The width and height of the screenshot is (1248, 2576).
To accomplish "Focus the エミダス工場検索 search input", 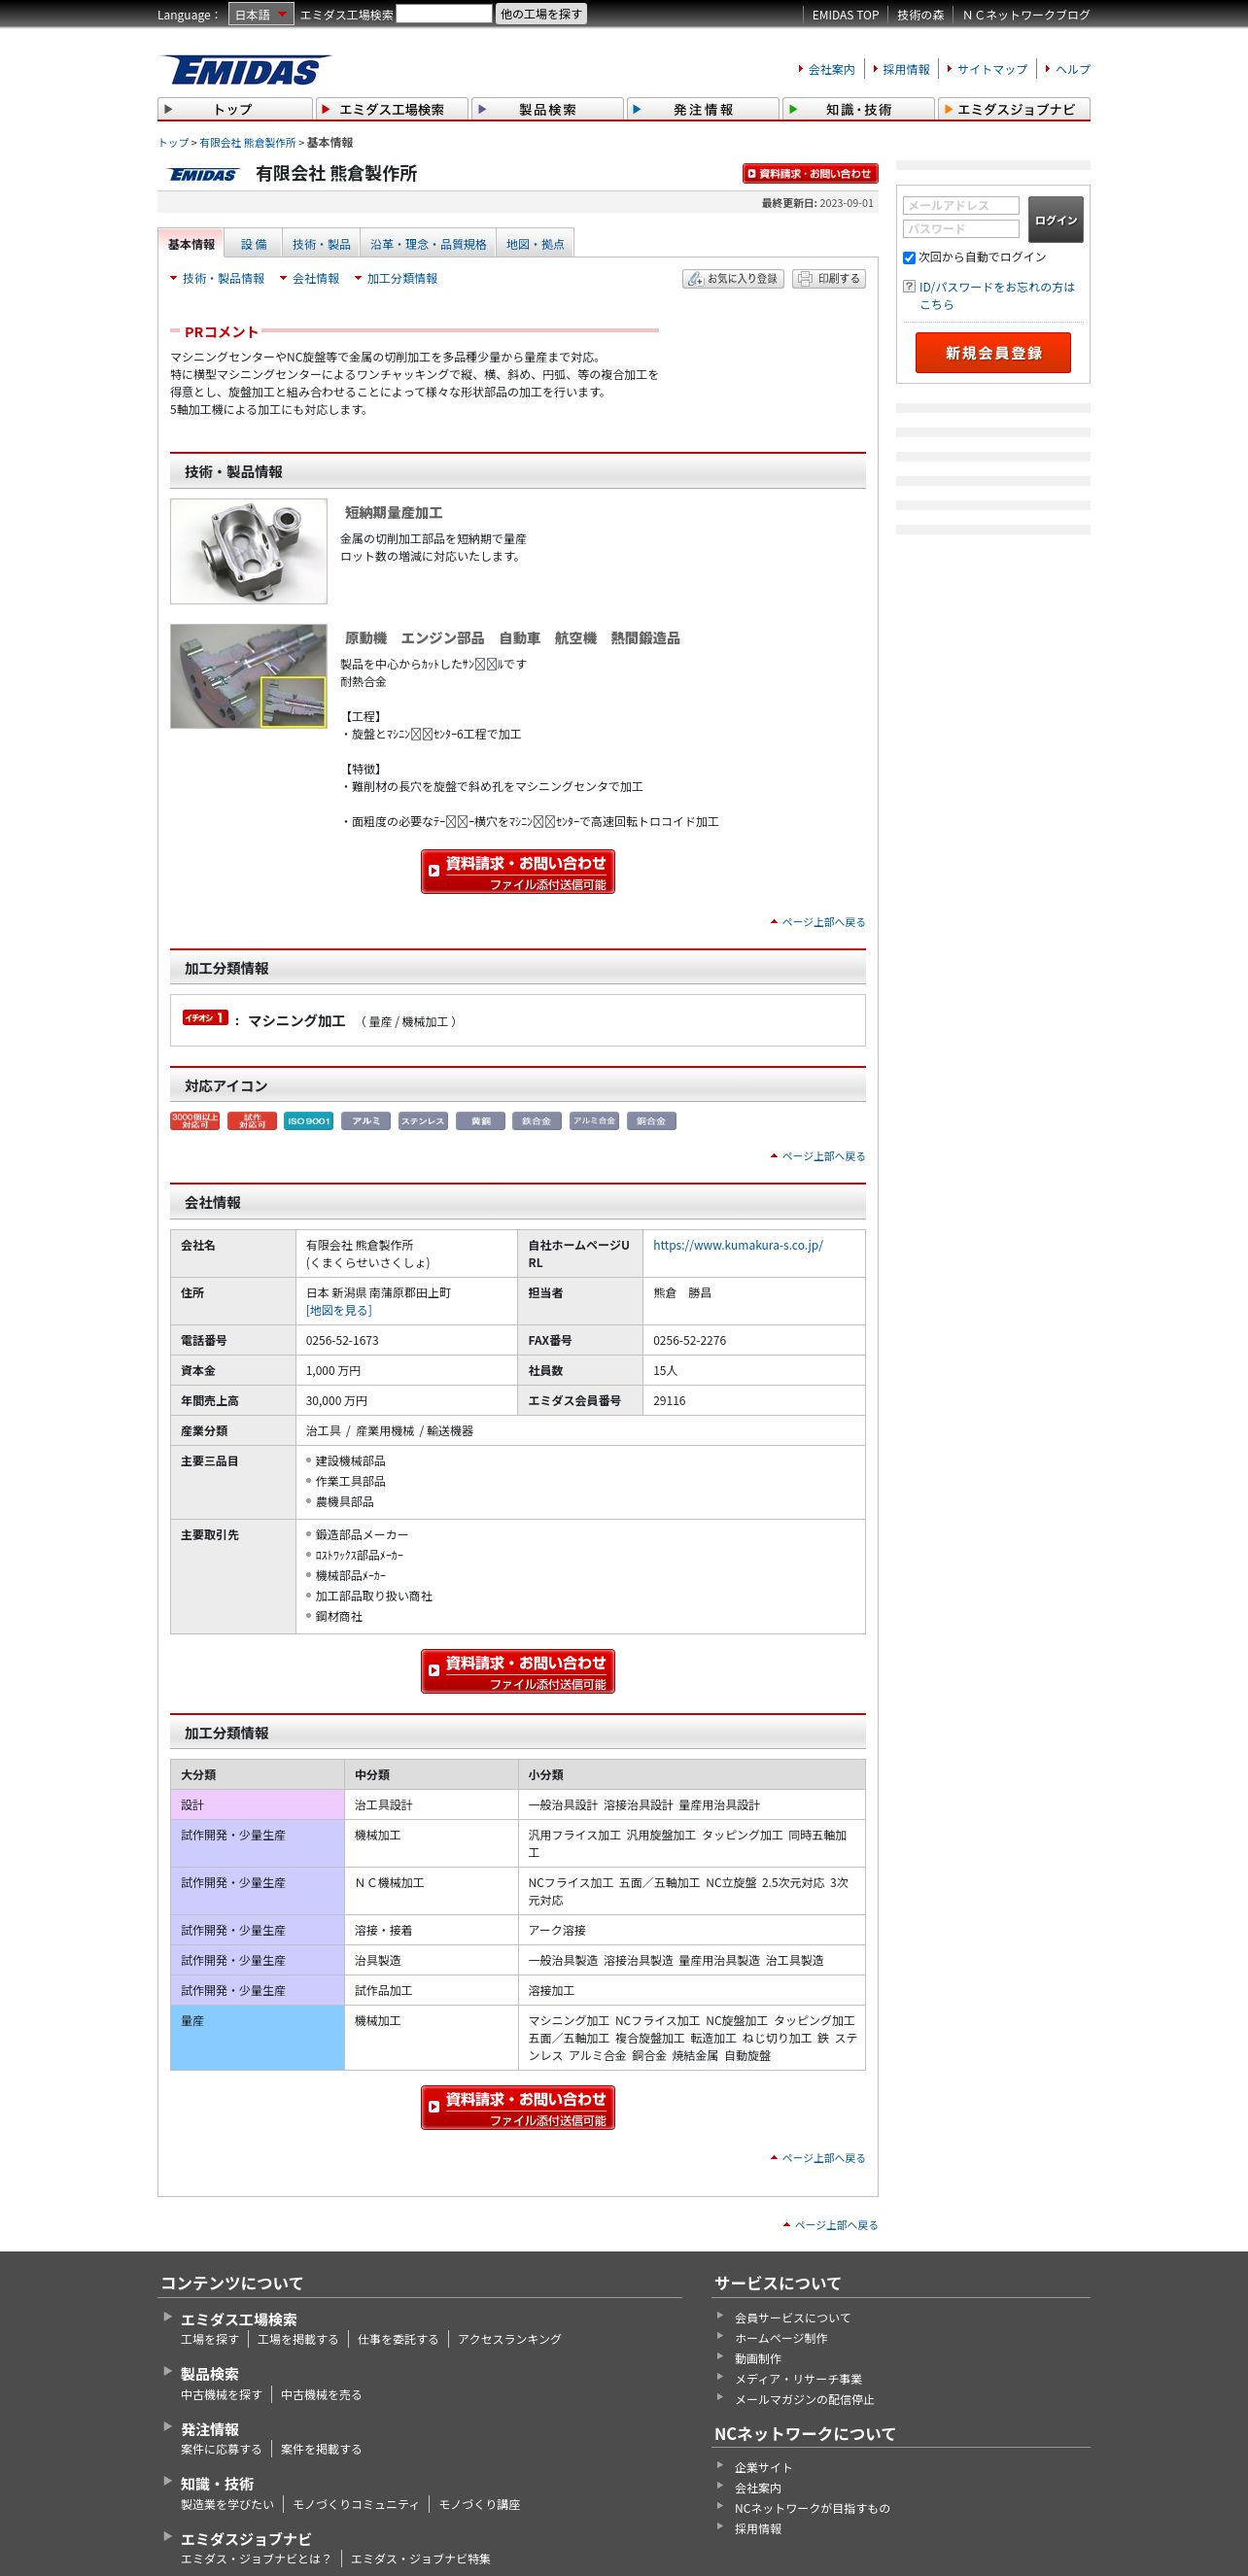I will (444, 14).
